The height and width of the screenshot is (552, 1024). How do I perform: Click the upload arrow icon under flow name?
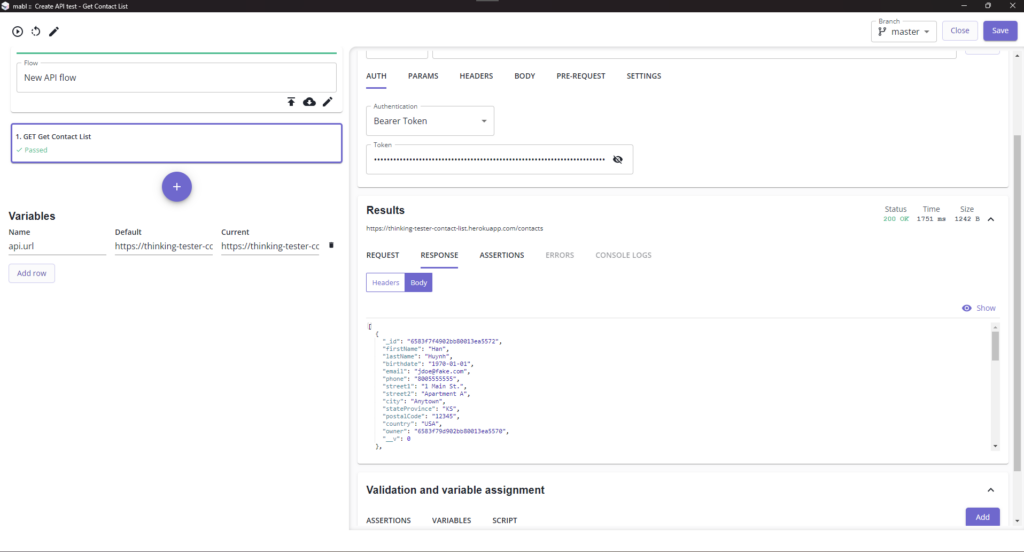point(291,102)
